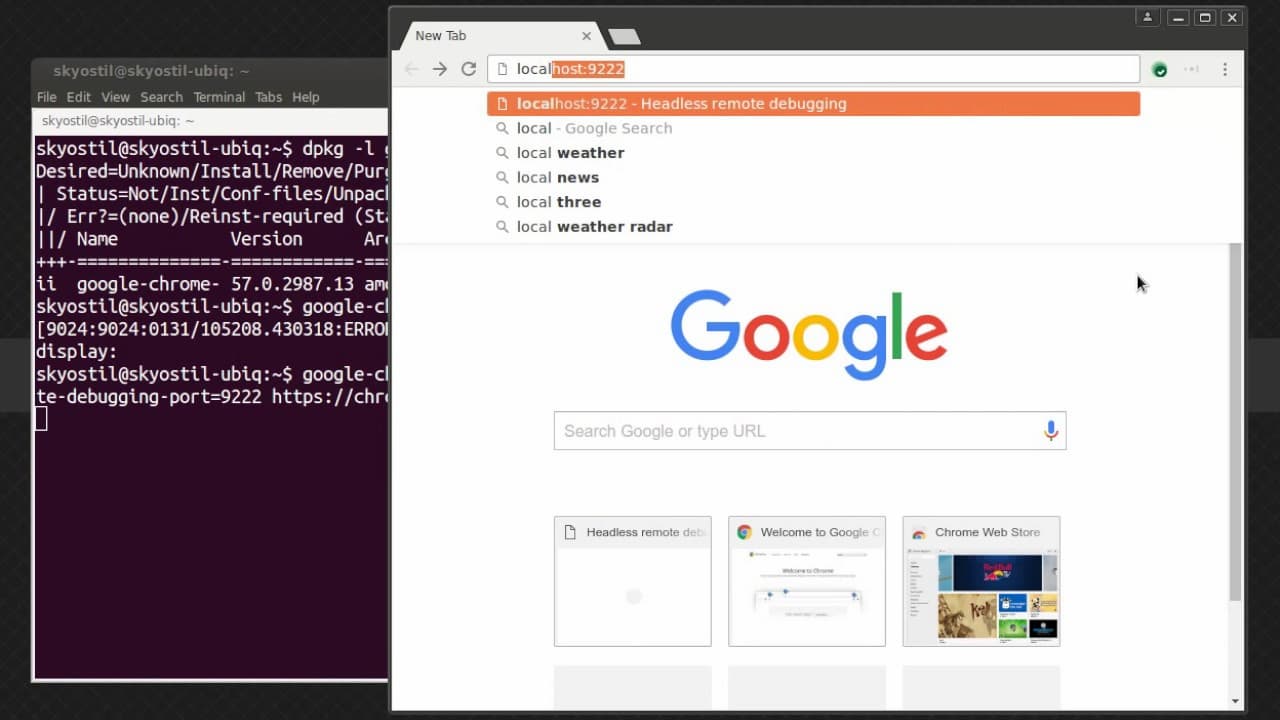Start voice search with the microphone icon
This screenshot has width=1280, height=720.
(x=1051, y=430)
